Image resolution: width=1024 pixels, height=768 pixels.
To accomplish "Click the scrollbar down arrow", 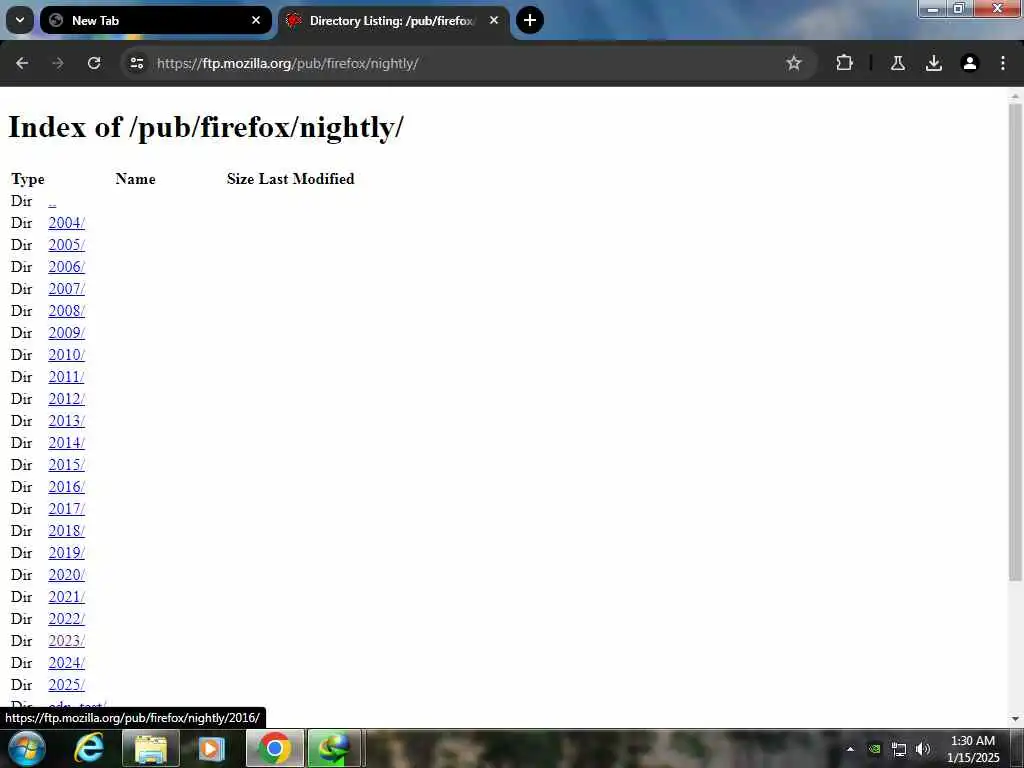I will pos(1015,719).
